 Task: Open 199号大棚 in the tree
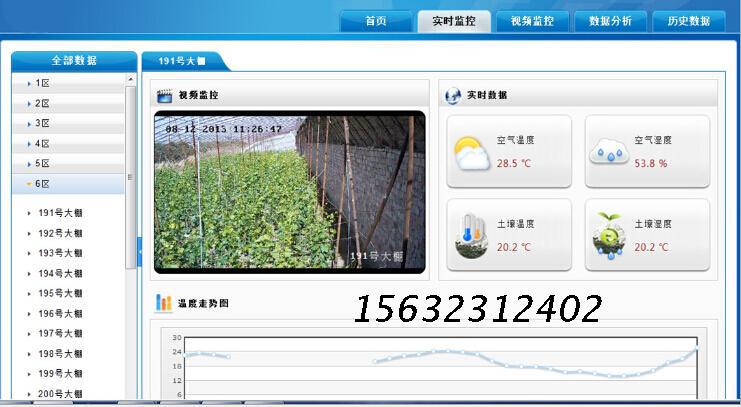pyautogui.click(x=60, y=374)
